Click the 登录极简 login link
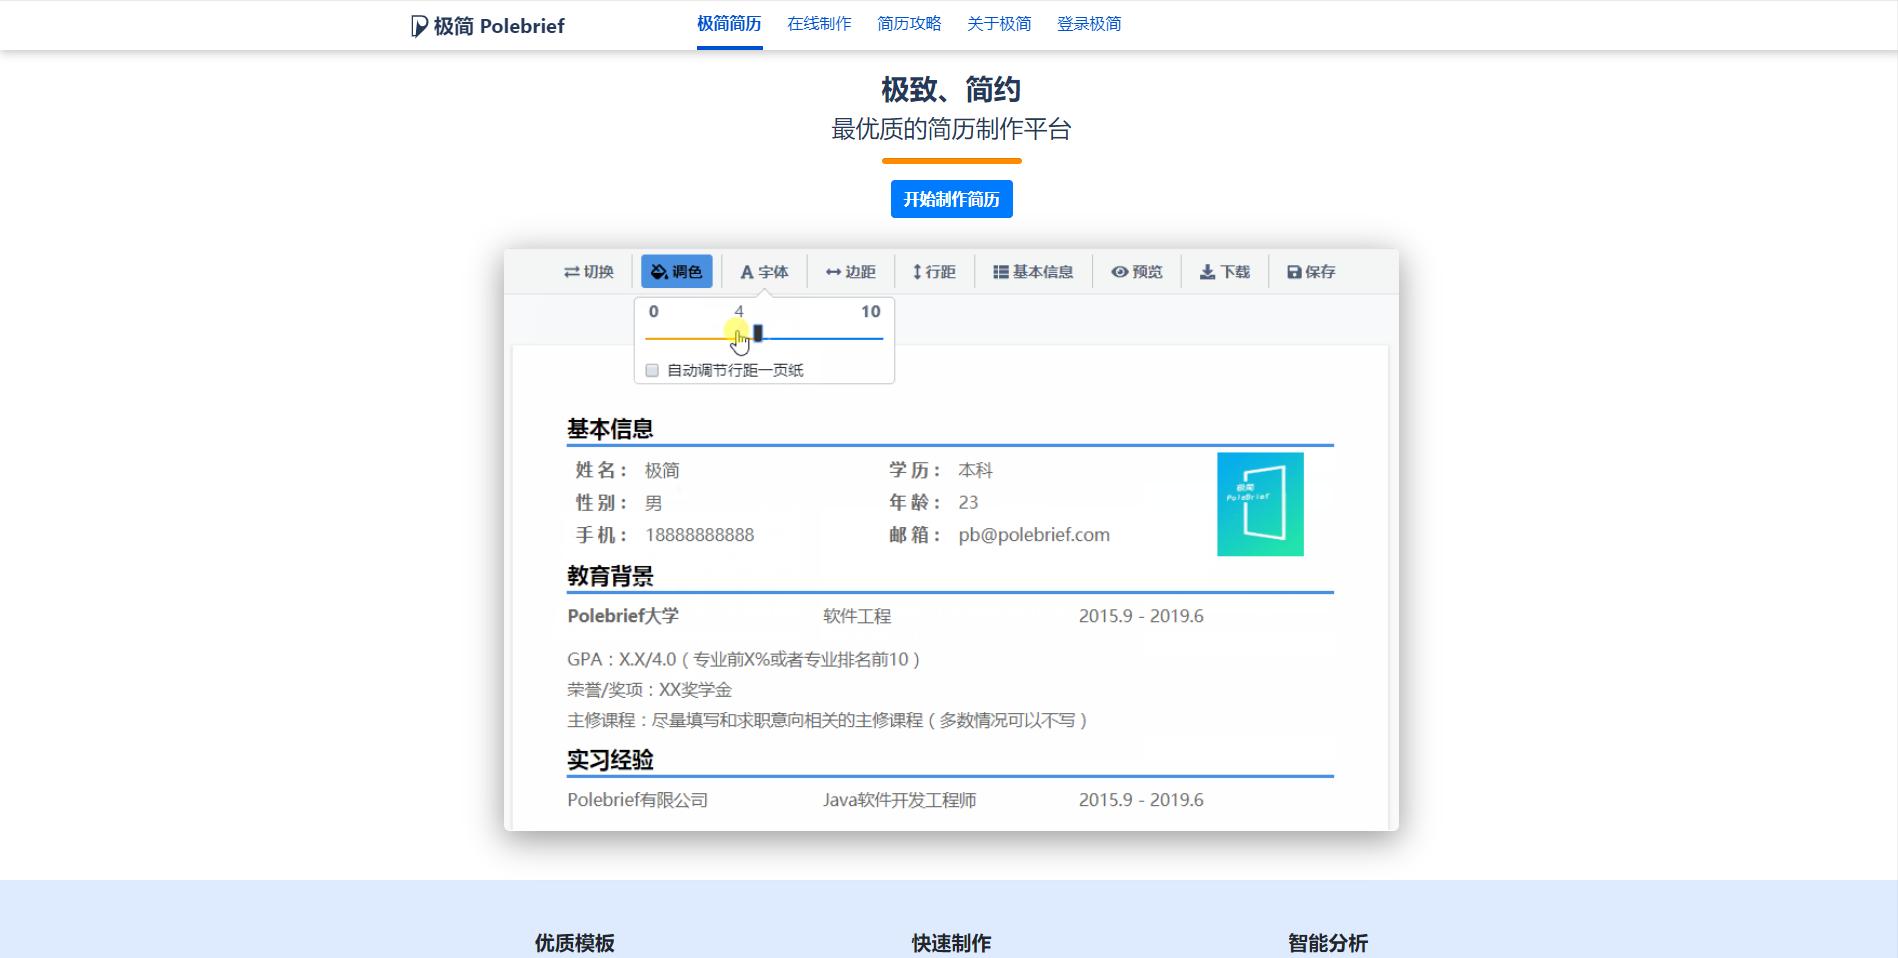 pyautogui.click(x=1087, y=24)
